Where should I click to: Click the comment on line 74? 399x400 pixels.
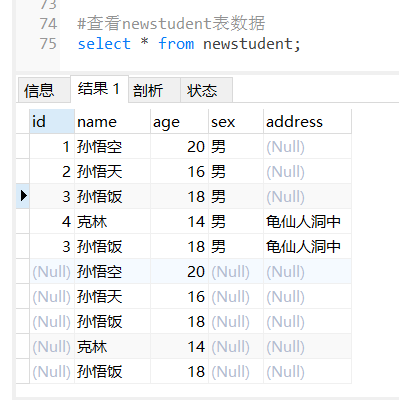[x=171, y=24]
